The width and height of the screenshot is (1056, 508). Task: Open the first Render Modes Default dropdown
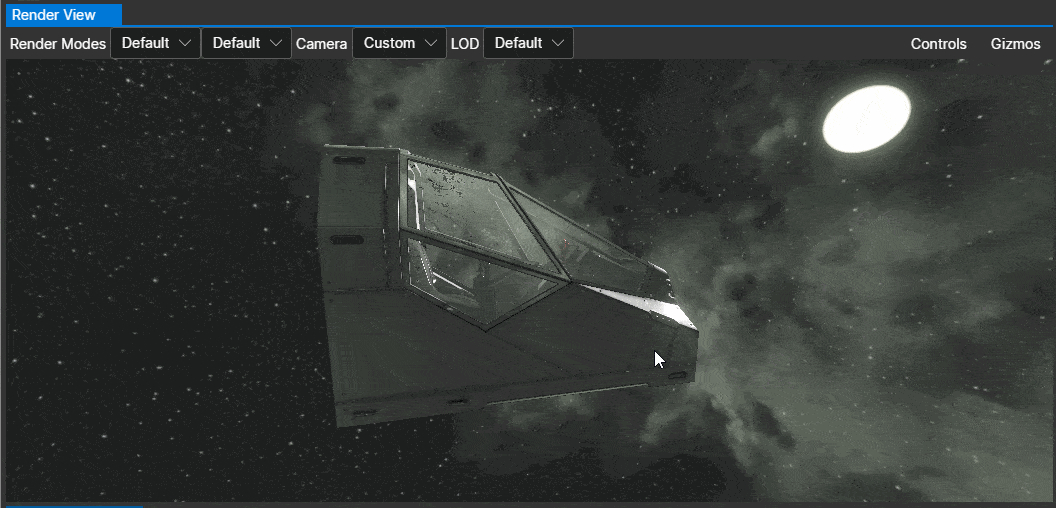coord(156,43)
